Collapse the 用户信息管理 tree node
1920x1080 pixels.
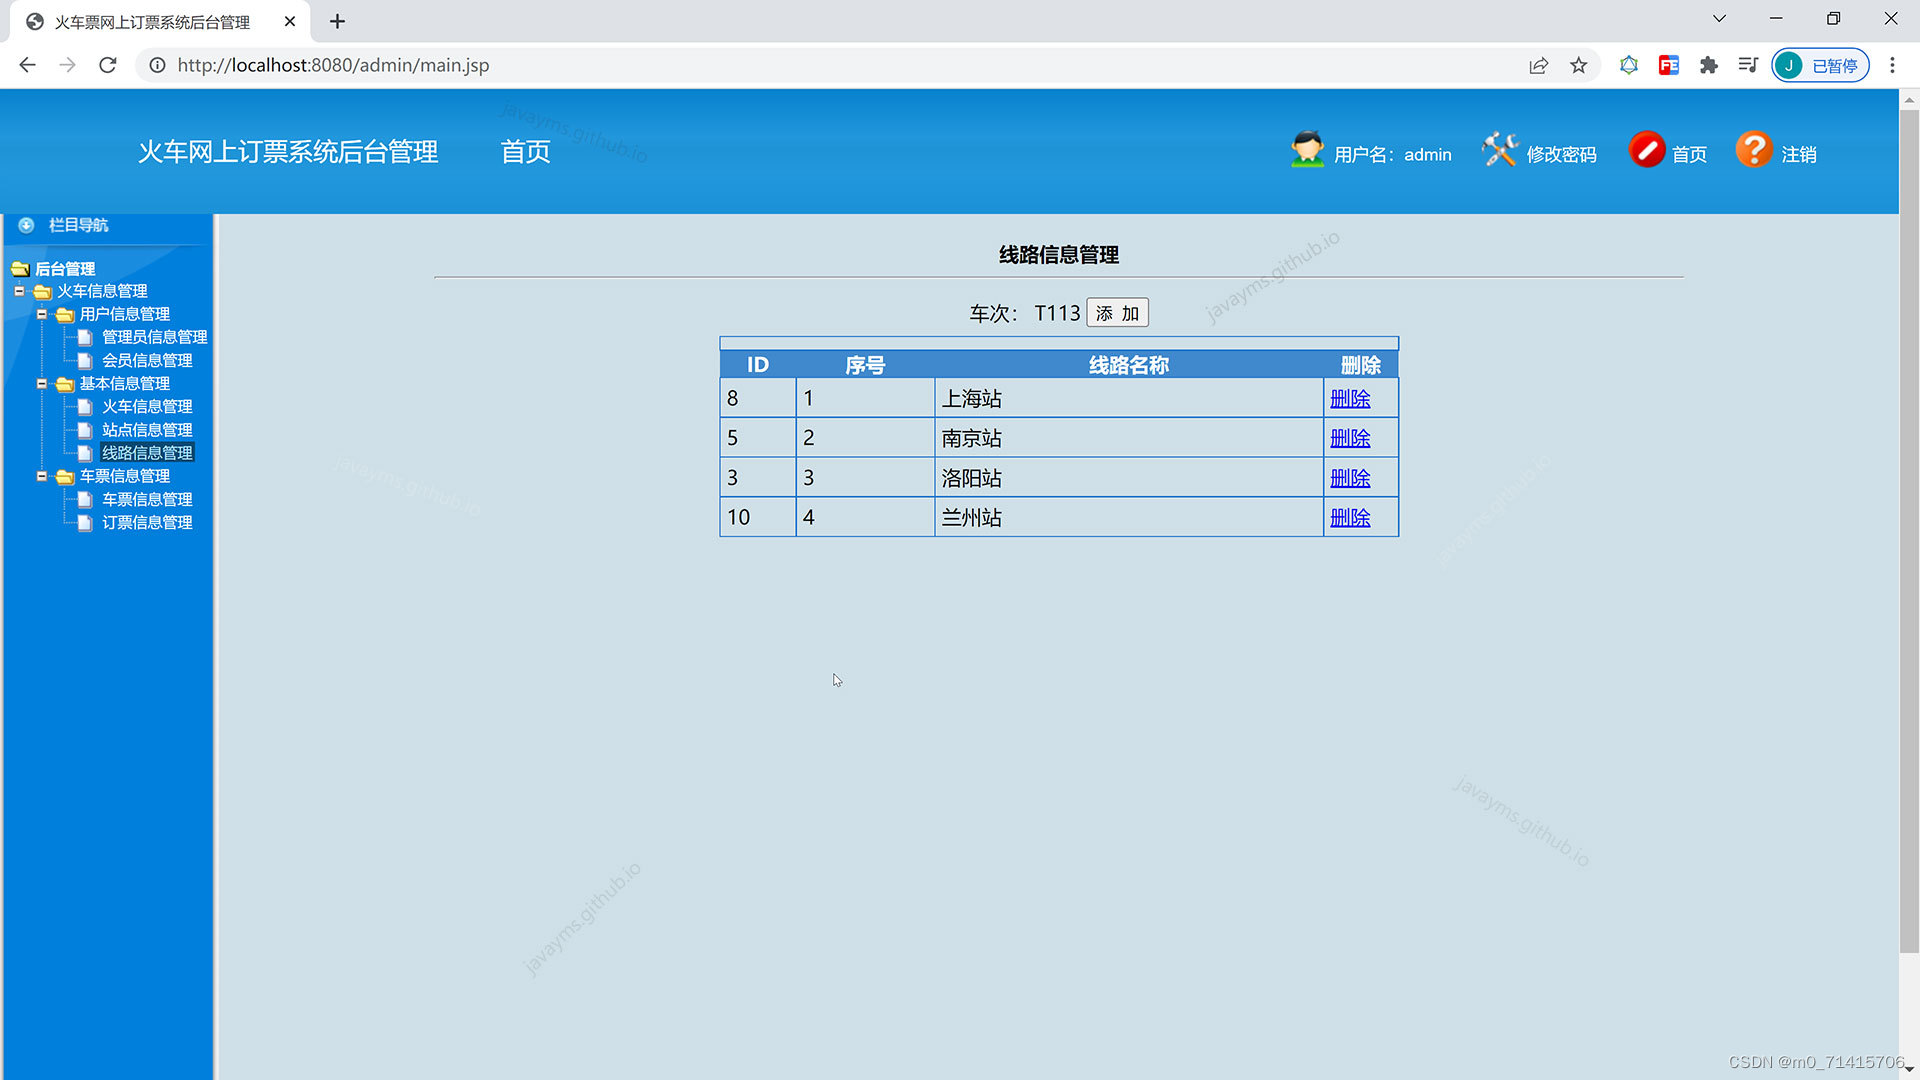(x=42, y=314)
